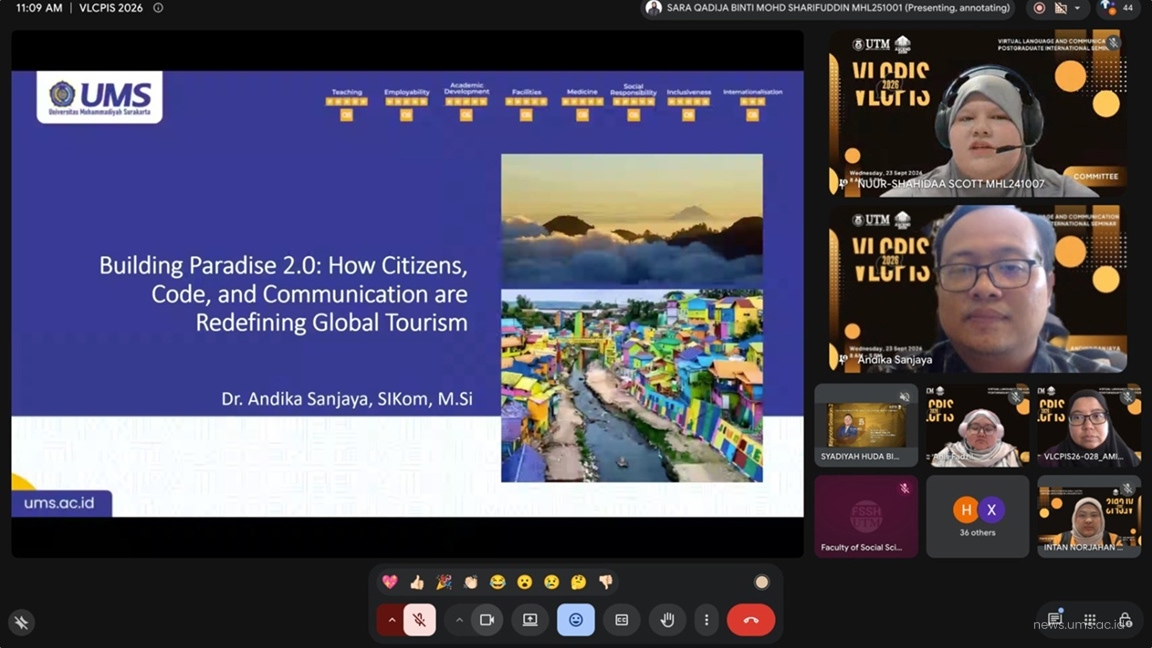
Task: Click the mountain clouds photo on slide
Action: pos(632,220)
